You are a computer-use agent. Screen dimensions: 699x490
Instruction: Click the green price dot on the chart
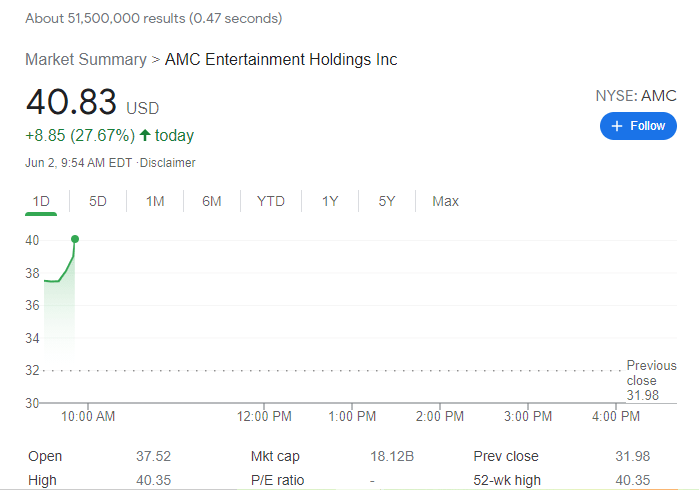75,238
